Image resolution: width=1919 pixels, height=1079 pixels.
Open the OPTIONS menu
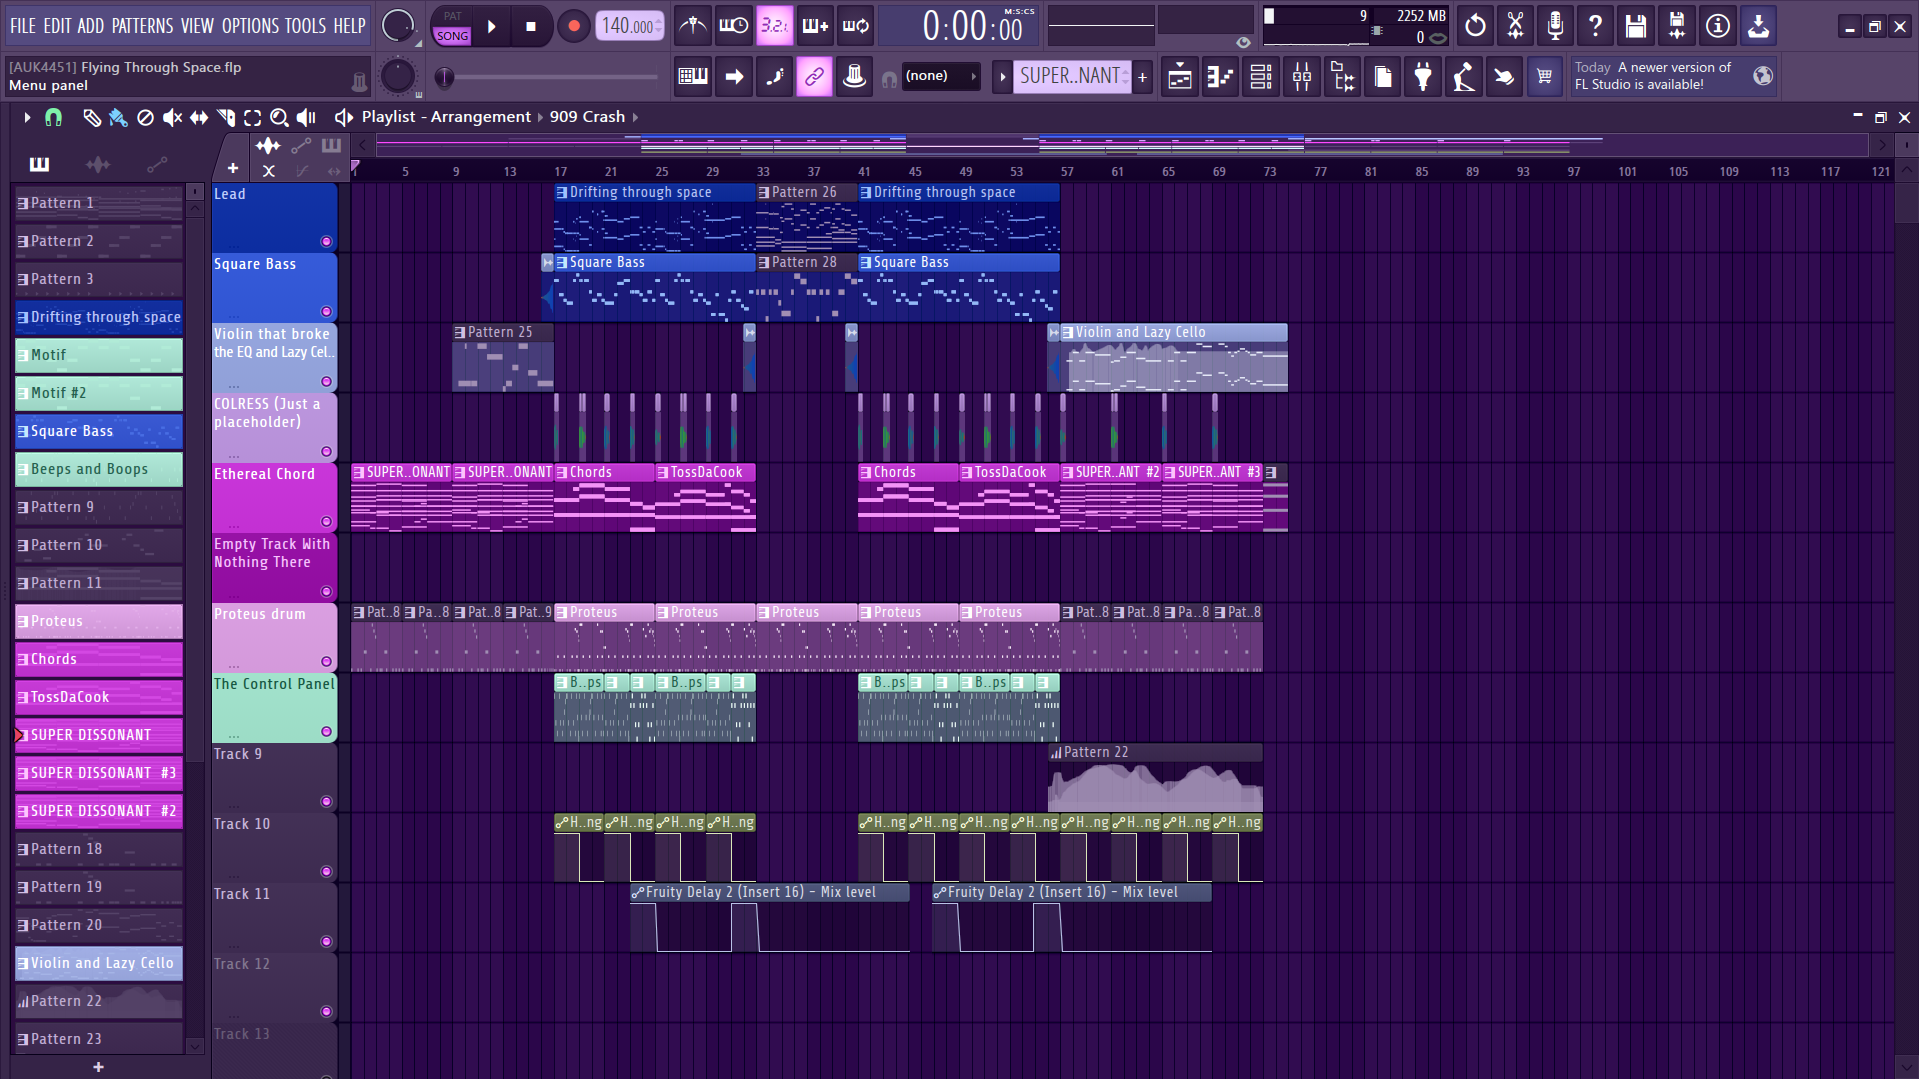pyautogui.click(x=250, y=26)
